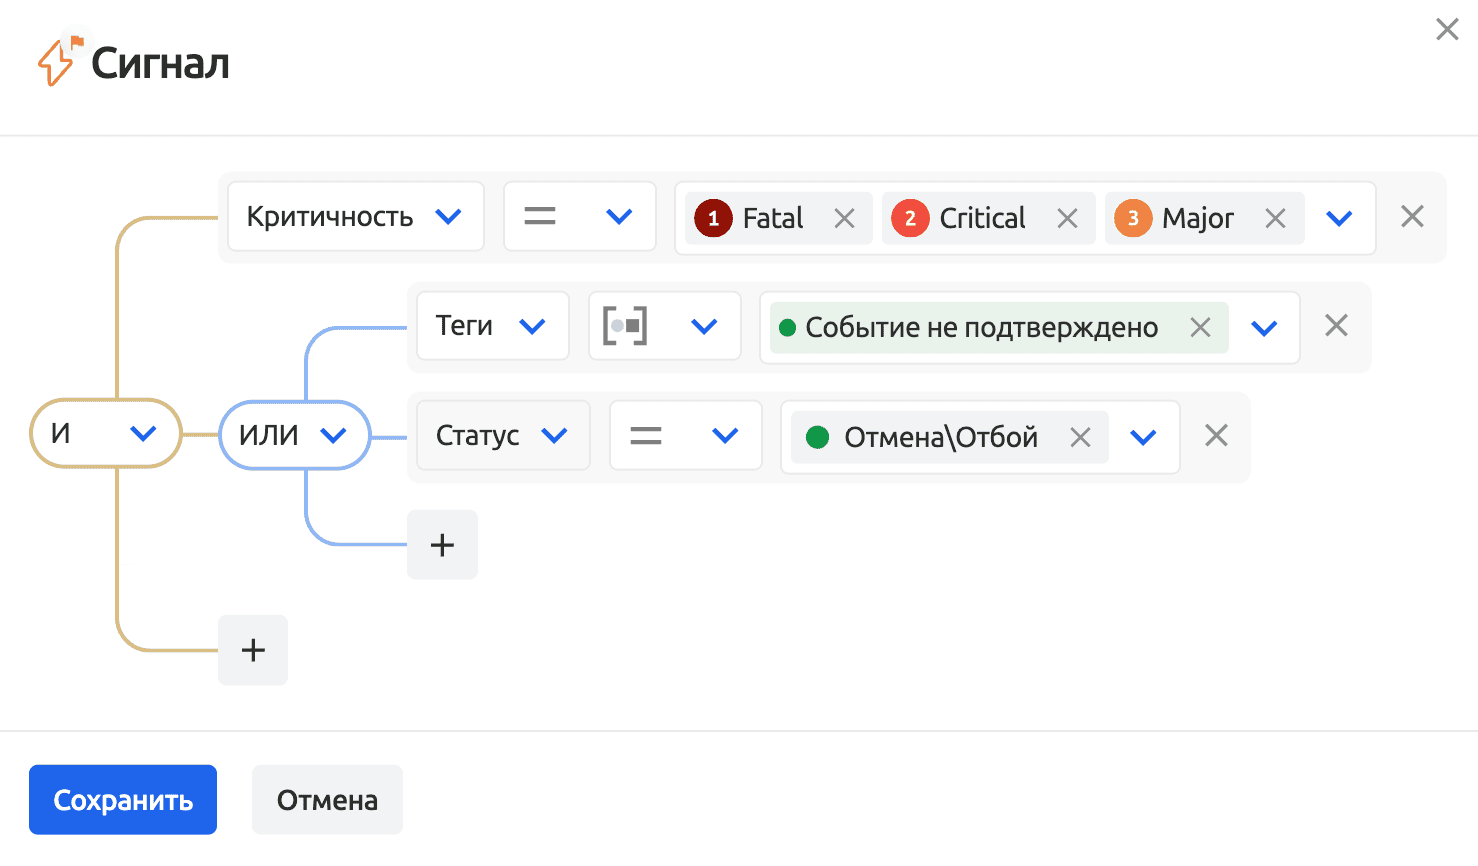Expand the severity values list
The width and height of the screenshot is (1478, 866).
pyautogui.click(x=1339, y=218)
